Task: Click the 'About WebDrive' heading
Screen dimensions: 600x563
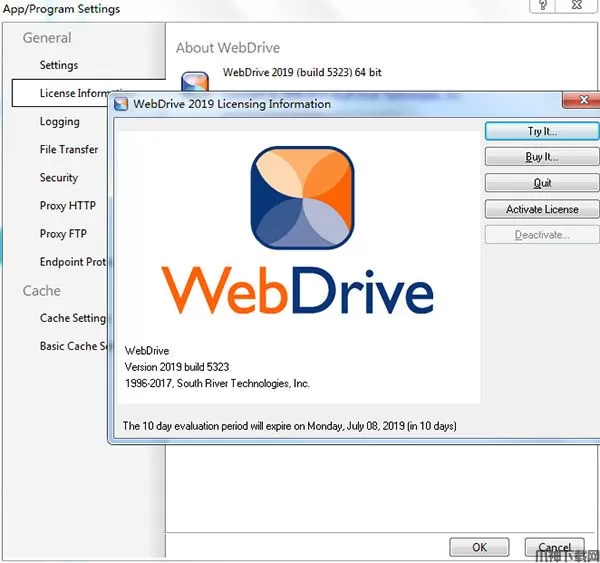Action: pyautogui.click(x=228, y=48)
